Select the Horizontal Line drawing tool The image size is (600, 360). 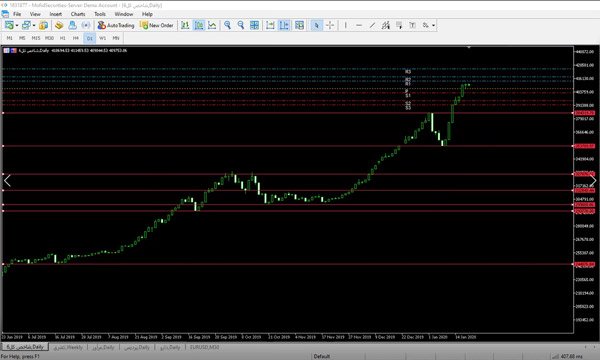359,25
